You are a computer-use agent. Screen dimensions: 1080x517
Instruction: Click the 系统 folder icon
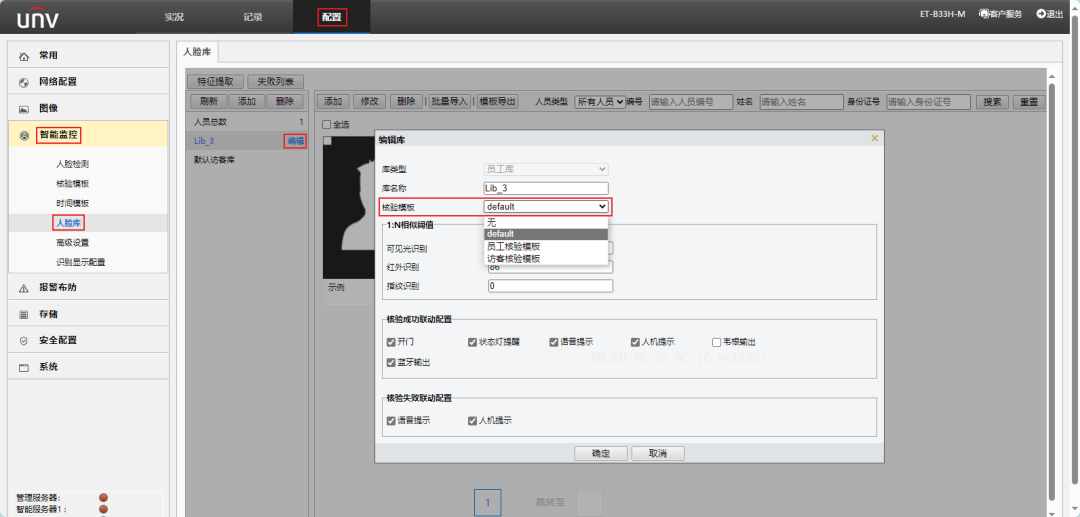24,368
